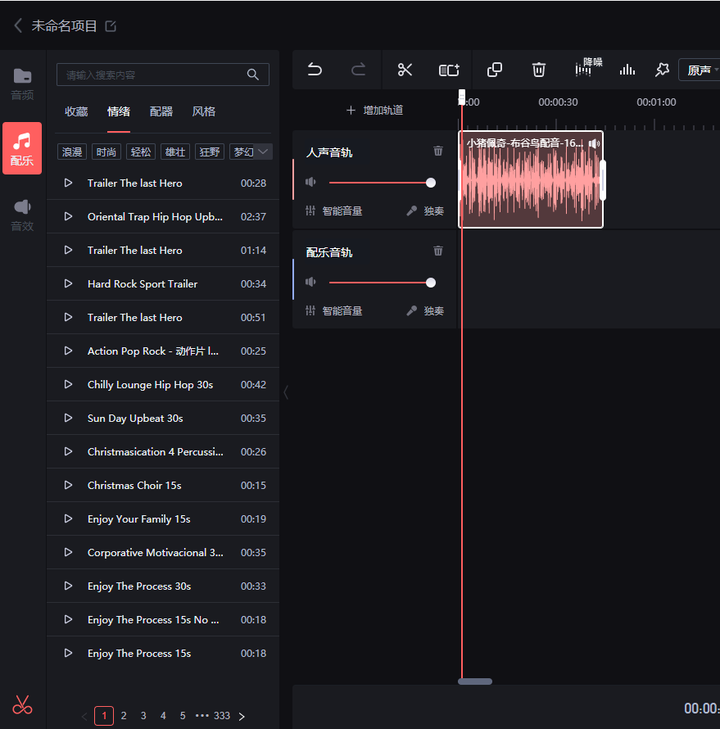Undo the last action

click(315, 70)
